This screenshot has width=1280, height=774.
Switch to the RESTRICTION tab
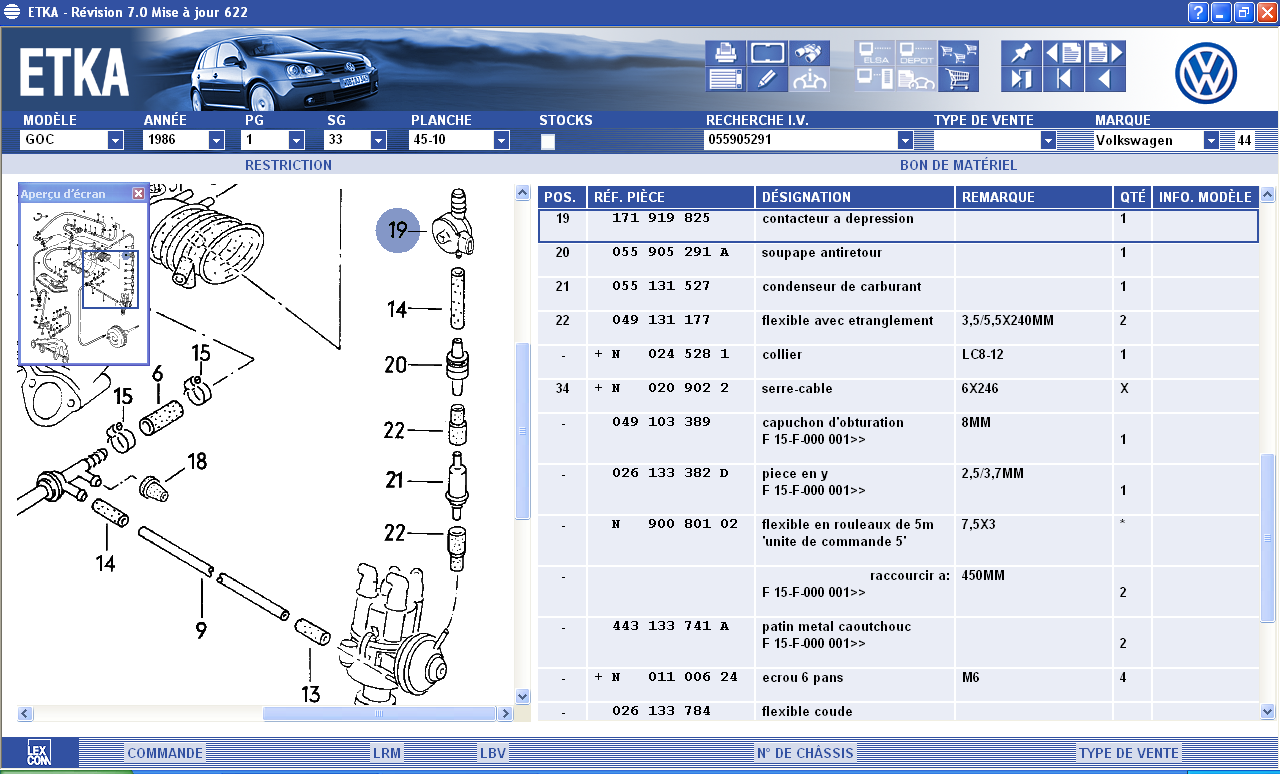[x=288, y=165]
